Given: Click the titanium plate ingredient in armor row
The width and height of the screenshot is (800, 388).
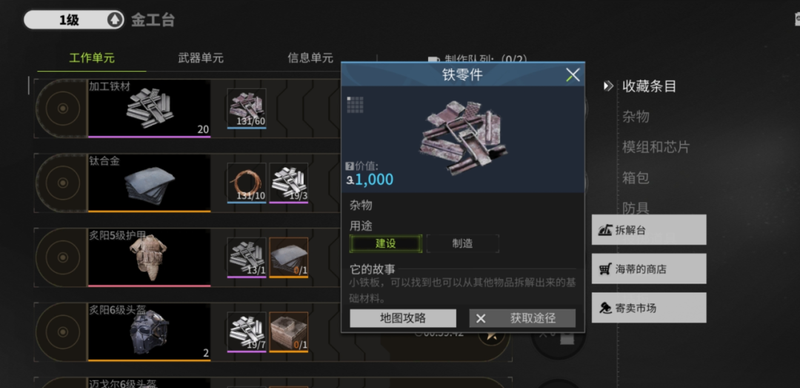Looking at the screenshot, I should 289,257.
